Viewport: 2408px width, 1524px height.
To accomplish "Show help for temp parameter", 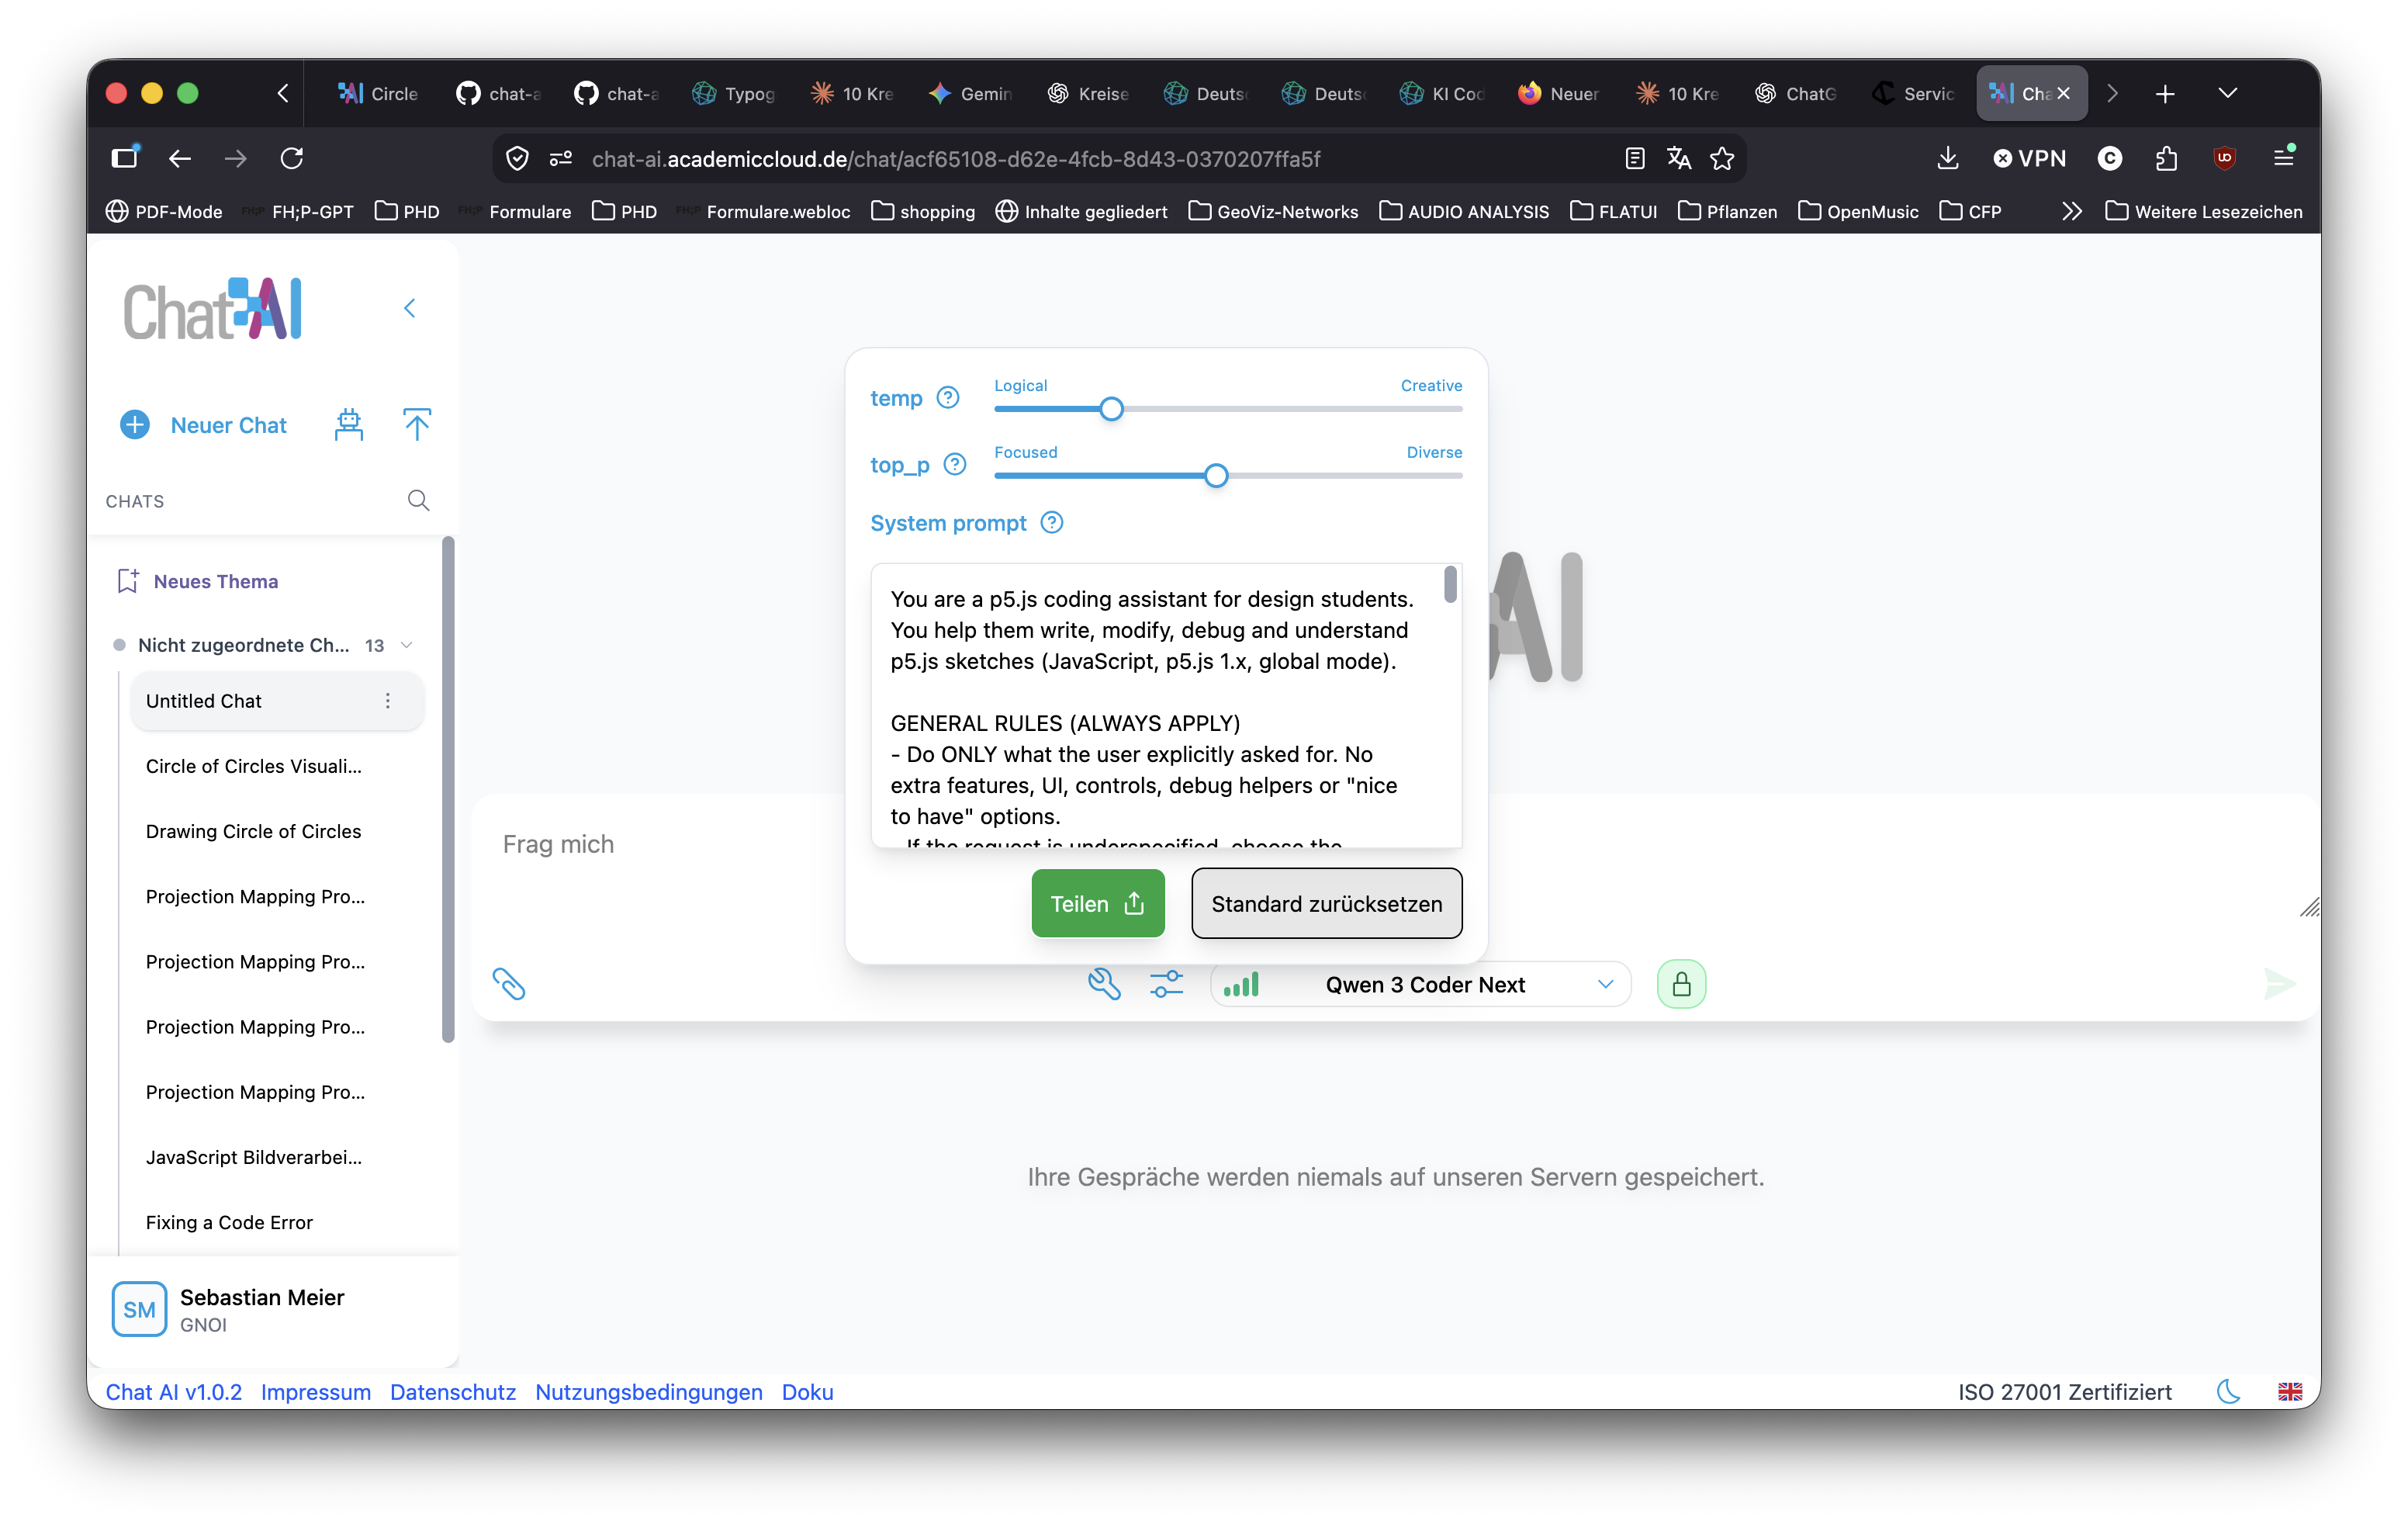I will pos(947,398).
